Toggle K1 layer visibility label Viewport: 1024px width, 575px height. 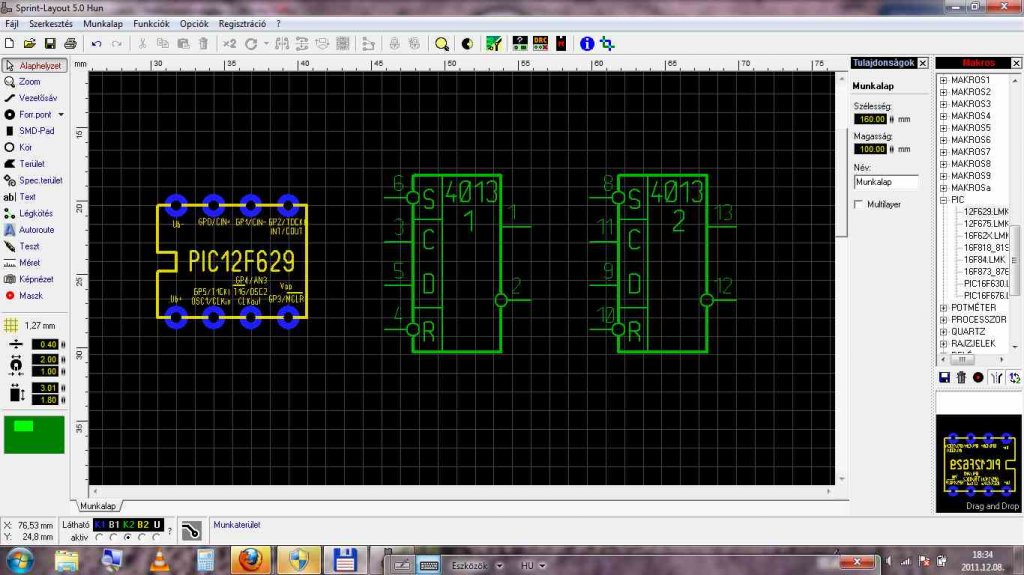[x=100, y=525]
